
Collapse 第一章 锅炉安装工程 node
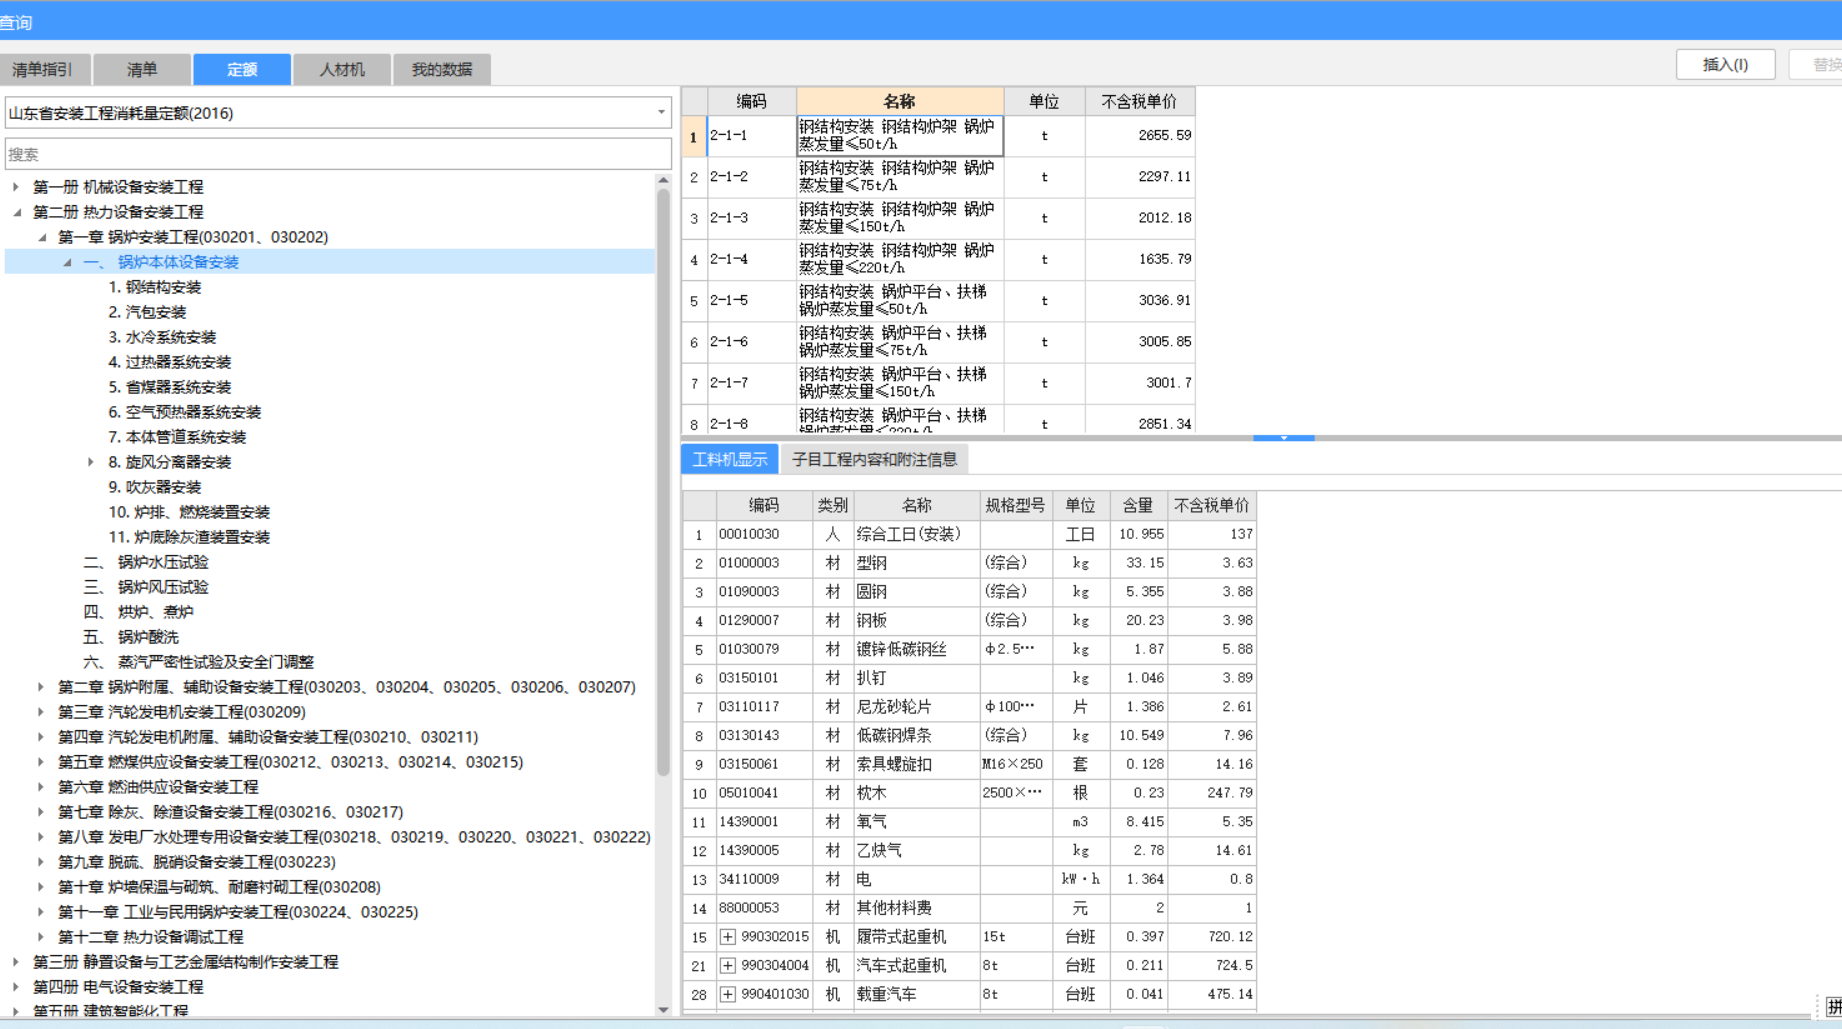pos(41,237)
